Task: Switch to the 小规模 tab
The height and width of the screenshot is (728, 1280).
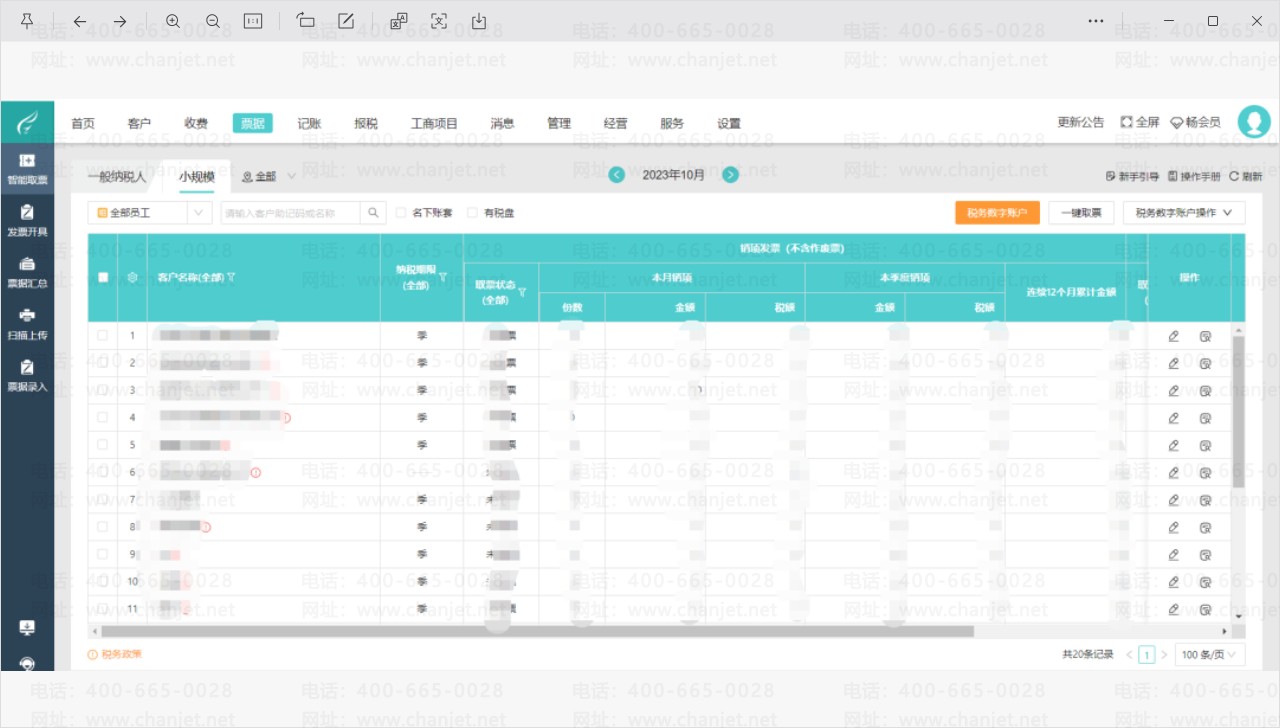Action: pos(197,176)
